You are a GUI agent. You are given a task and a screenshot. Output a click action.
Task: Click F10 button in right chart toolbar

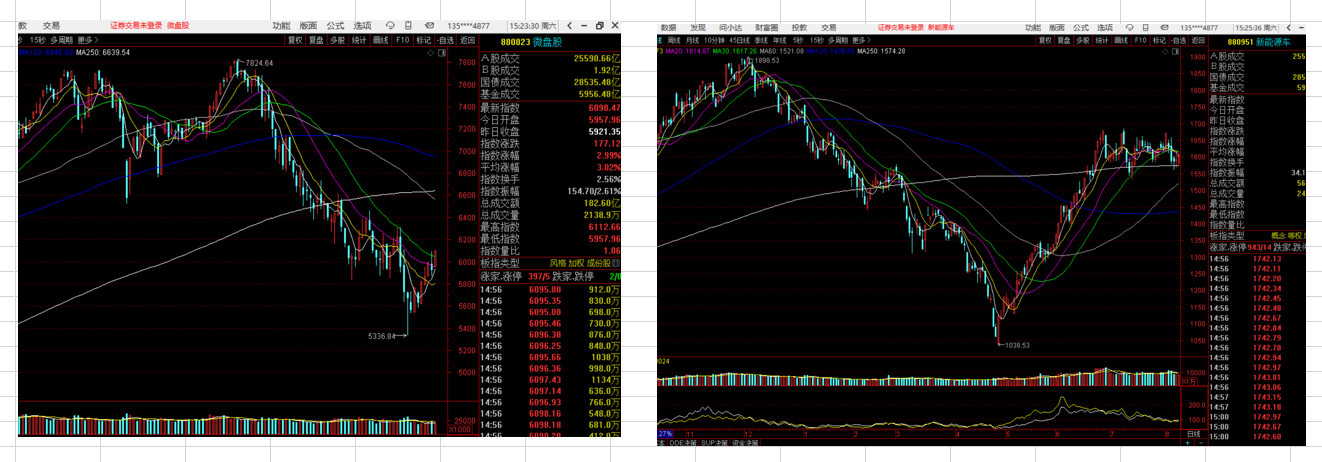1140,40
